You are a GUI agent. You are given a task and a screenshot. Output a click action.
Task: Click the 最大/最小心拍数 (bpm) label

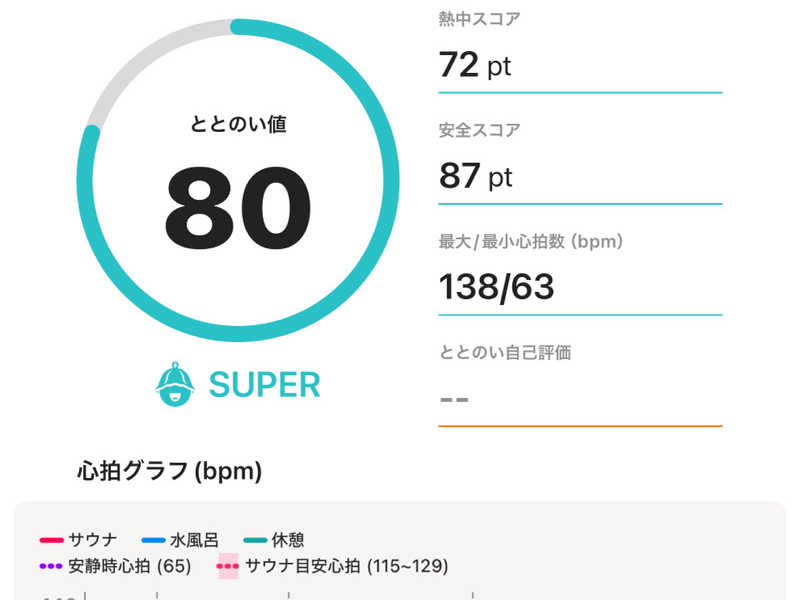(531, 241)
